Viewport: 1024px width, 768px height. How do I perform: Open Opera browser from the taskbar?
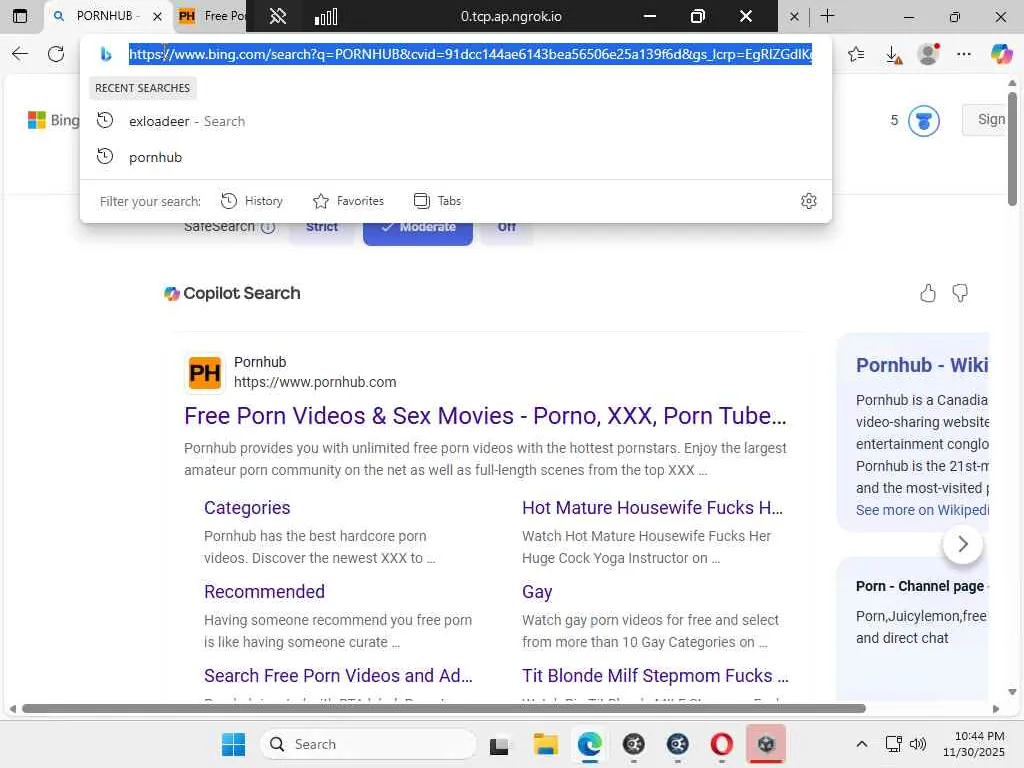tap(722, 744)
